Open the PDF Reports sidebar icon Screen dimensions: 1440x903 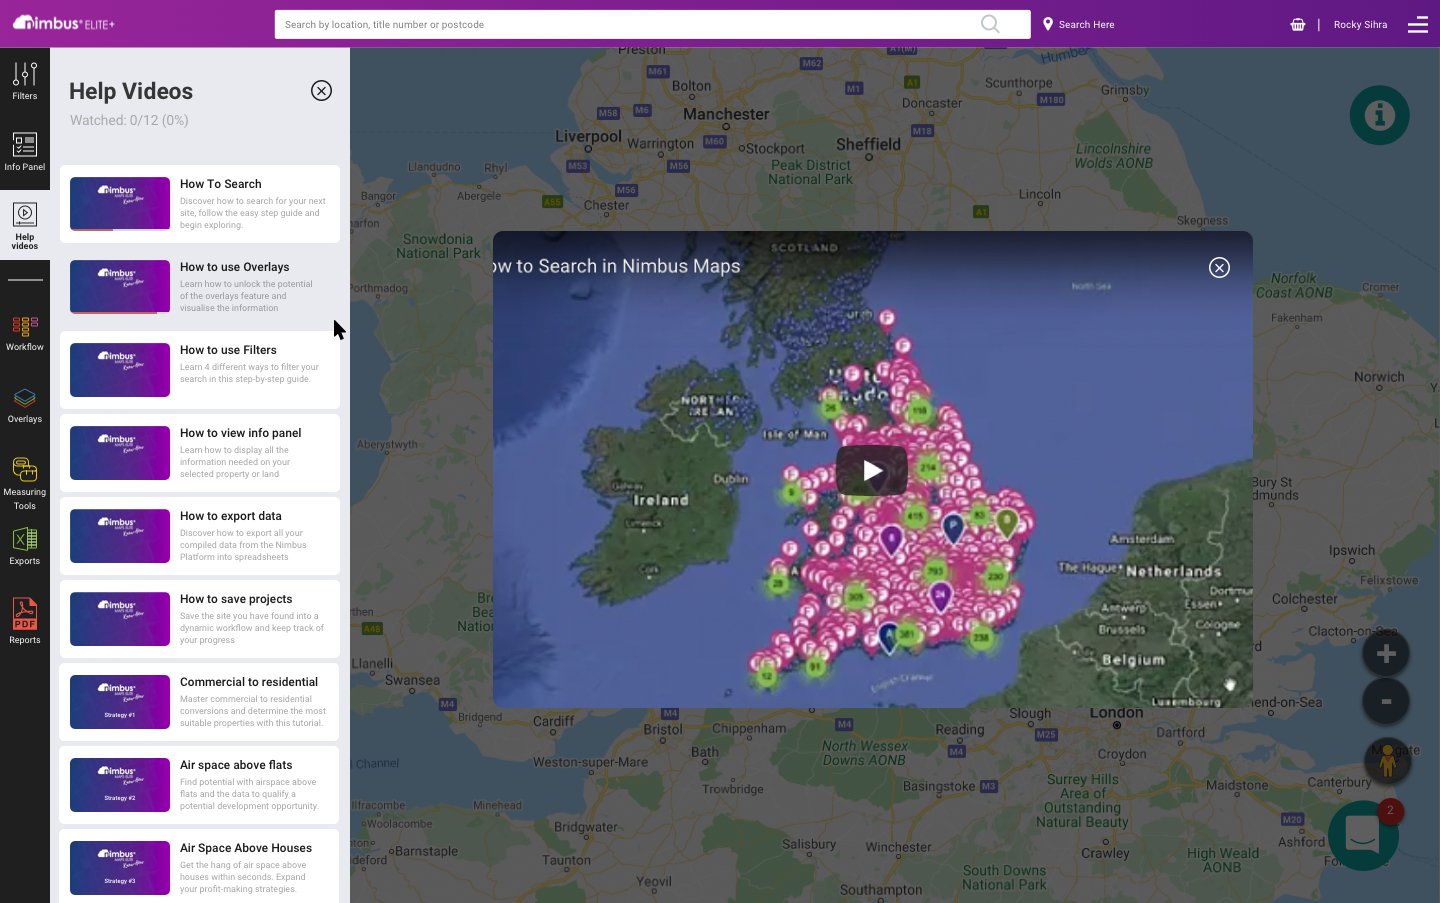(x=25, y=620)
